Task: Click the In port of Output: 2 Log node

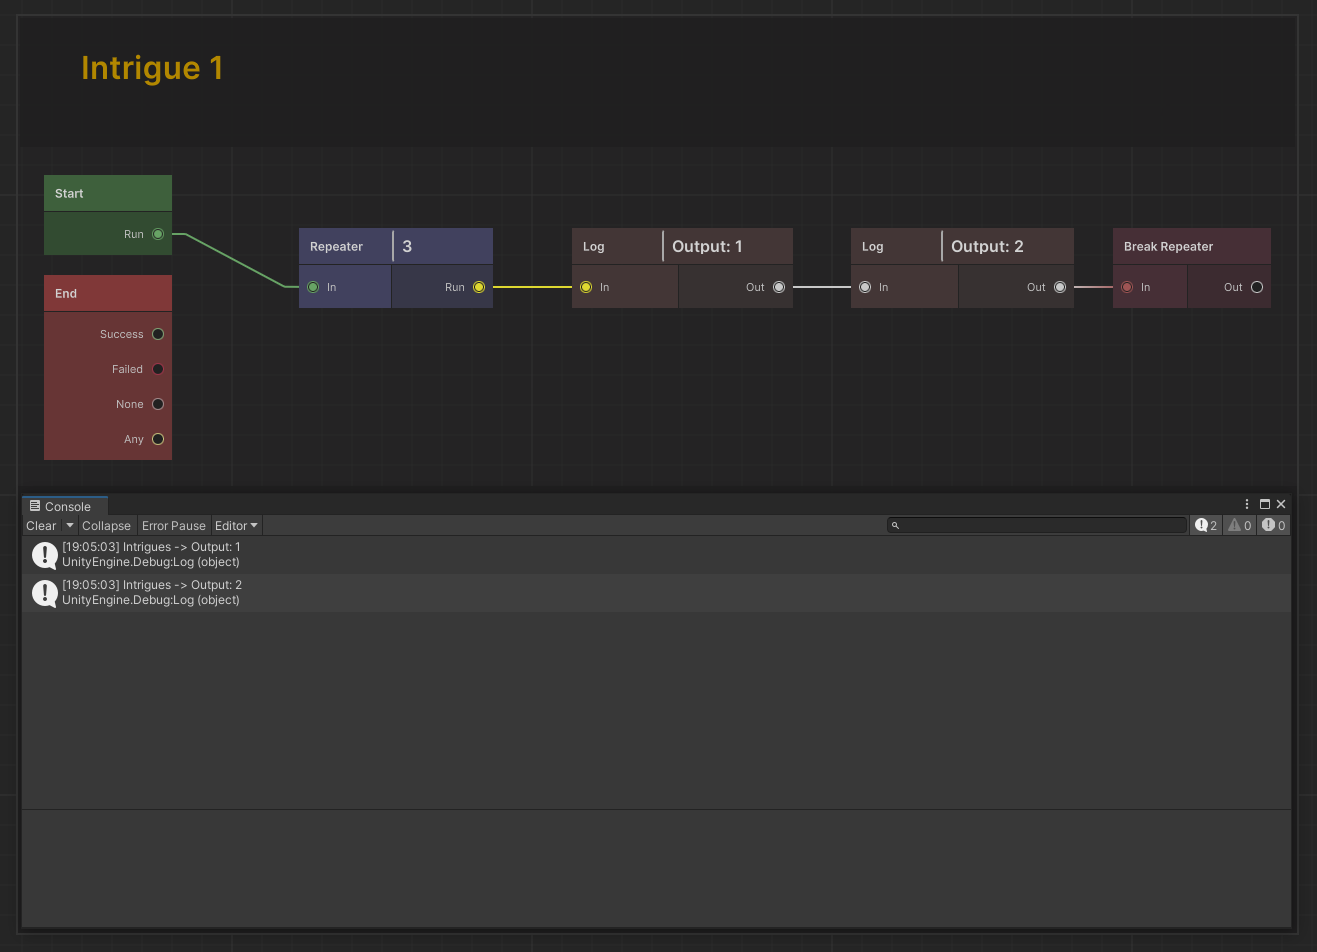Action: [x=865, y=287]
